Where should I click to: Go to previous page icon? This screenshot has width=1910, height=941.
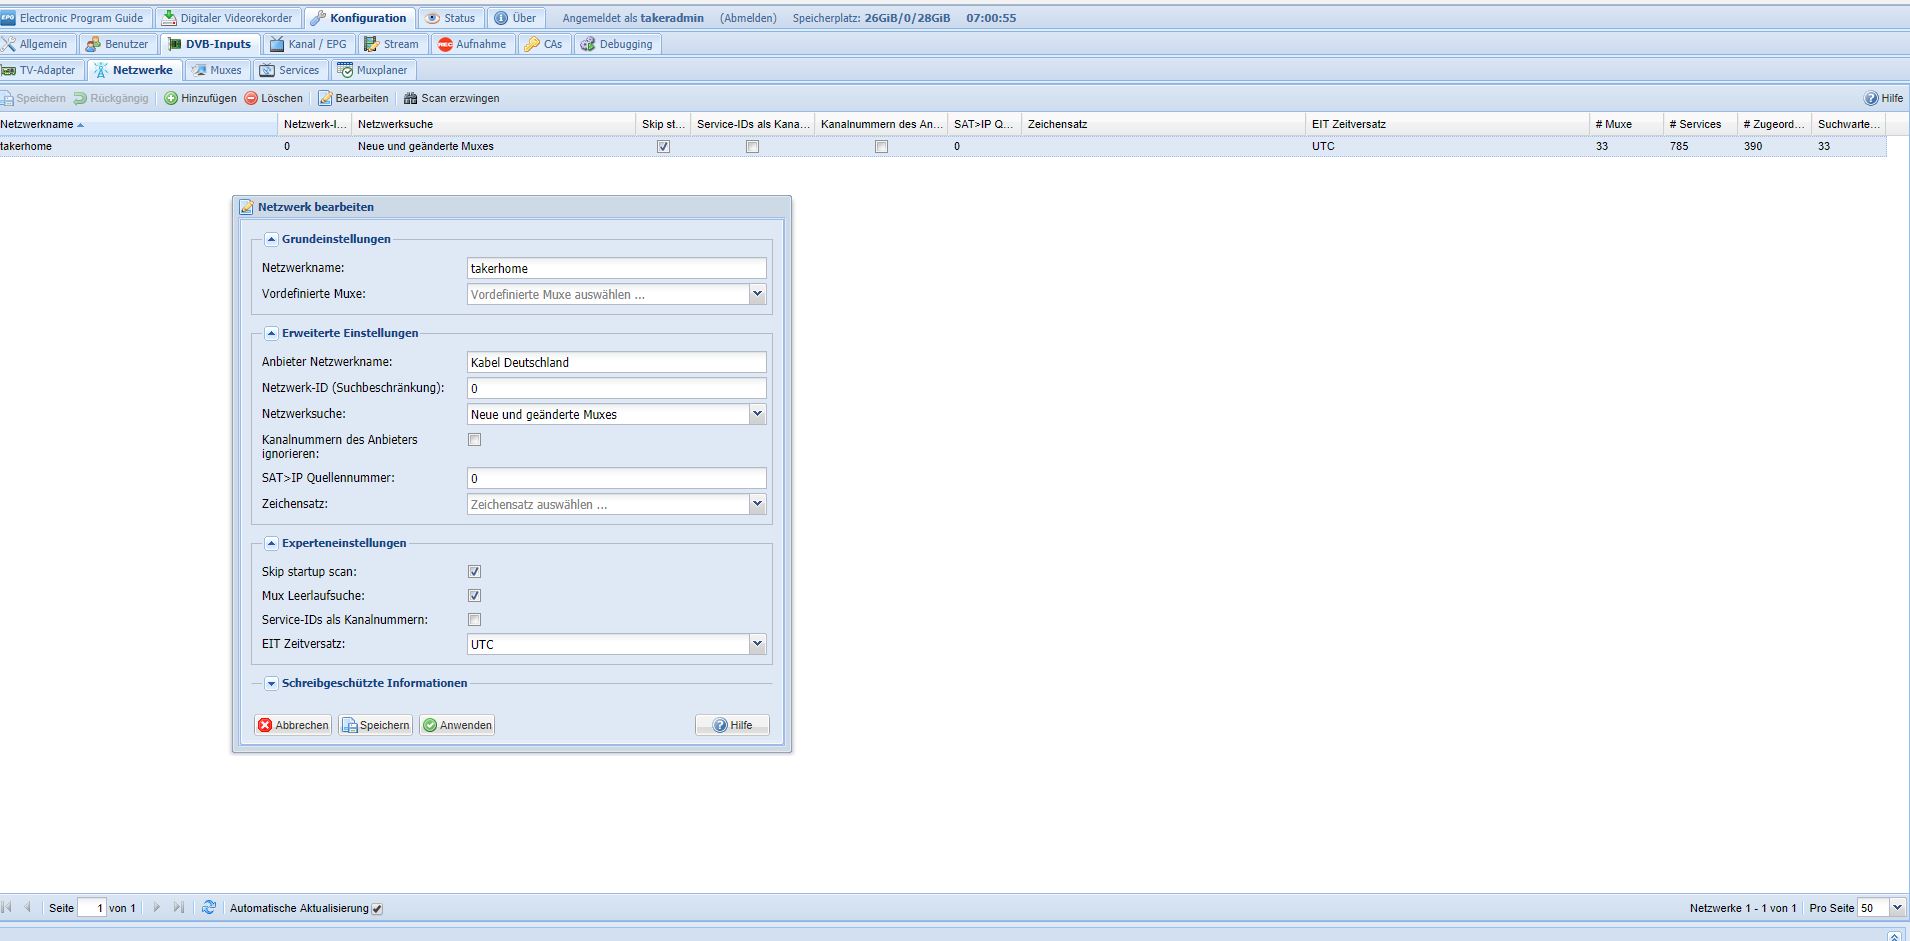[27, 907]
